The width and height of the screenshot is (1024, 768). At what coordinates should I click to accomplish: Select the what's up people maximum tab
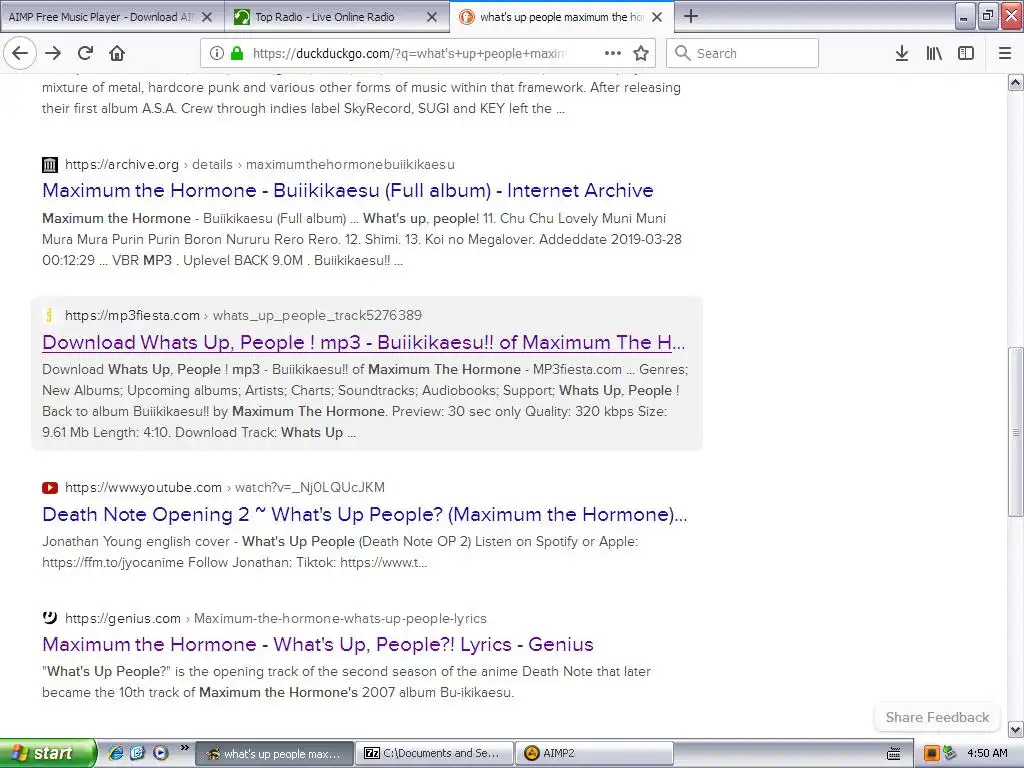[562, 17]
